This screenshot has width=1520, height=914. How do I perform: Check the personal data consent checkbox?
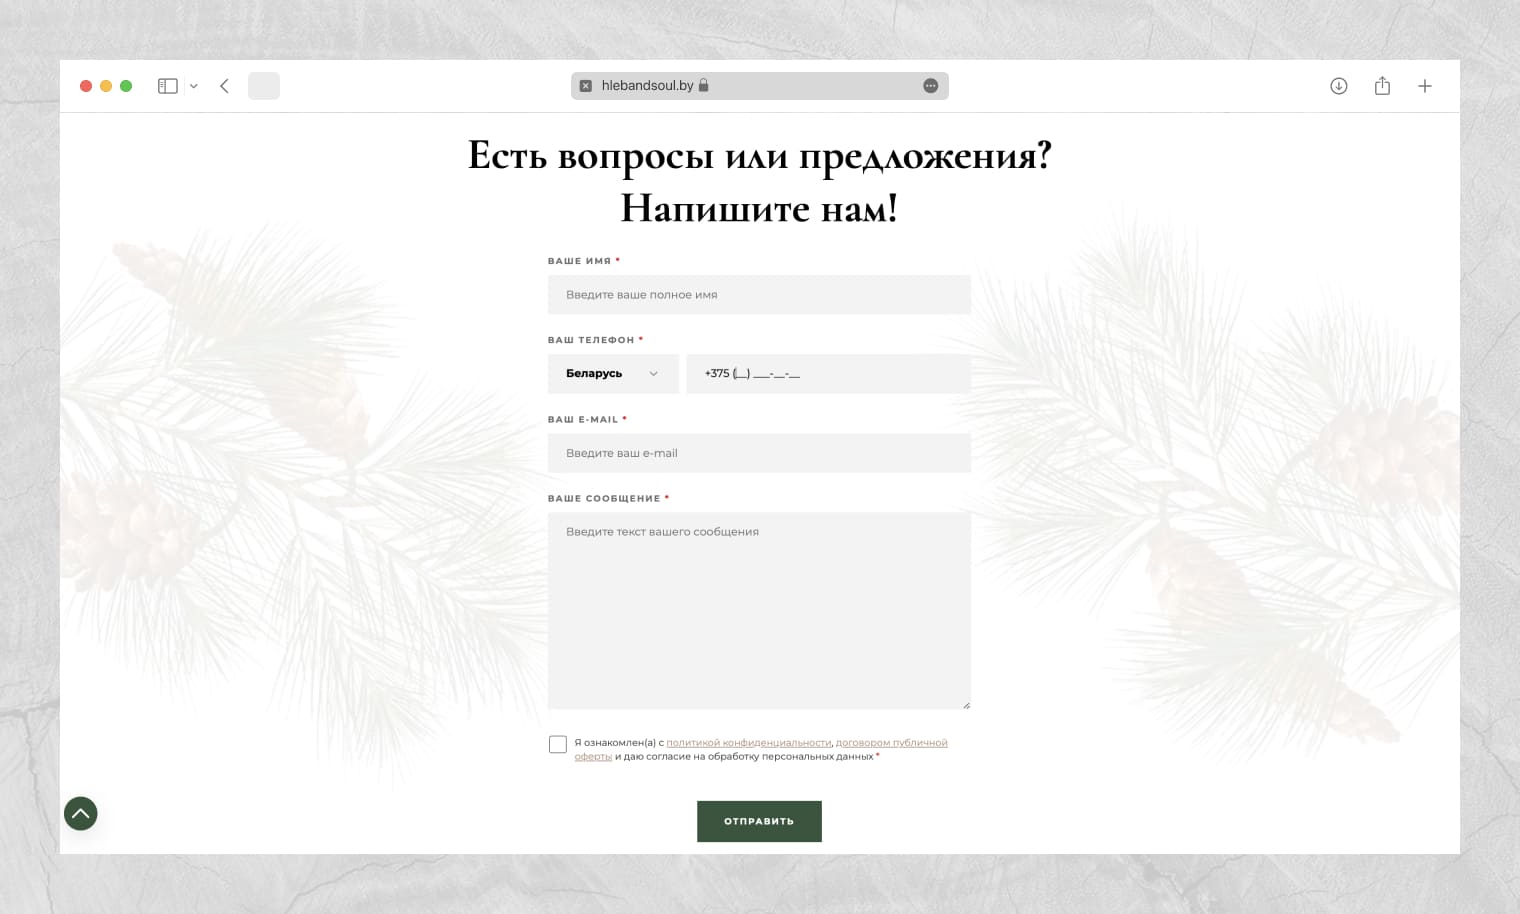click(558, 744)
